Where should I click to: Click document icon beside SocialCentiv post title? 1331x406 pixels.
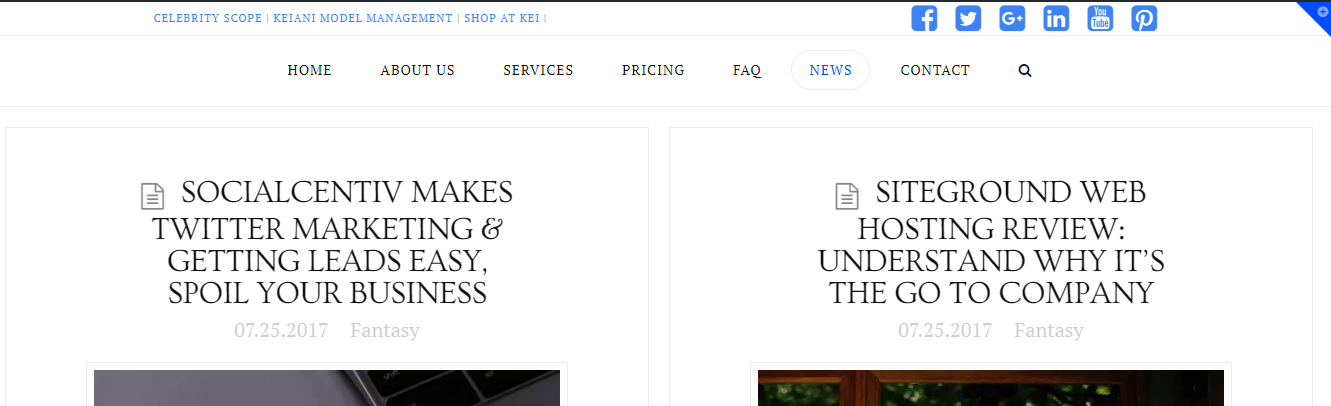[152, 196]
